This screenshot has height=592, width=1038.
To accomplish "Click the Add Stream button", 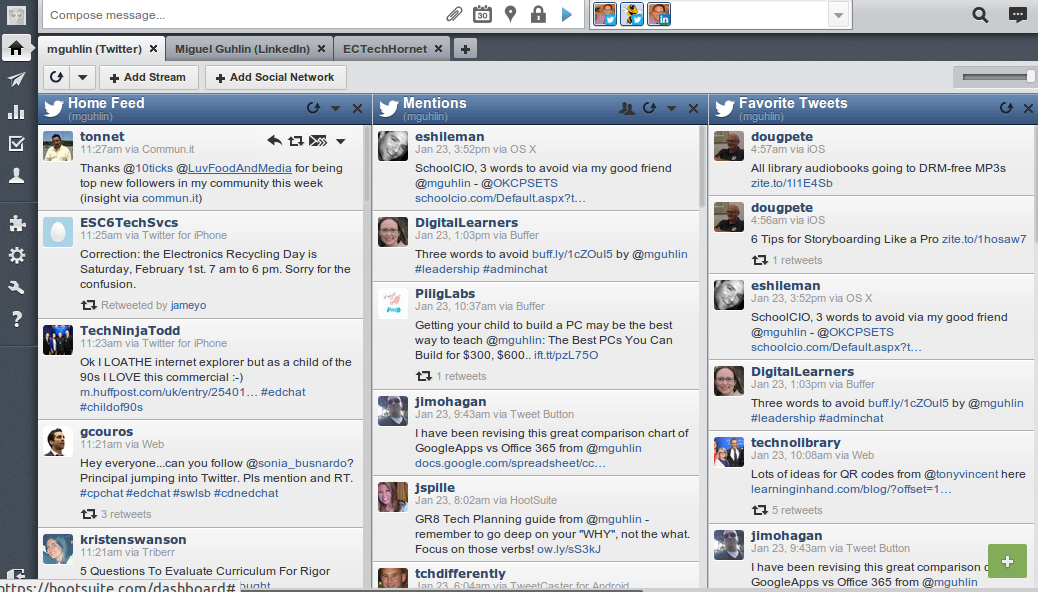I will tap(148, 77).
